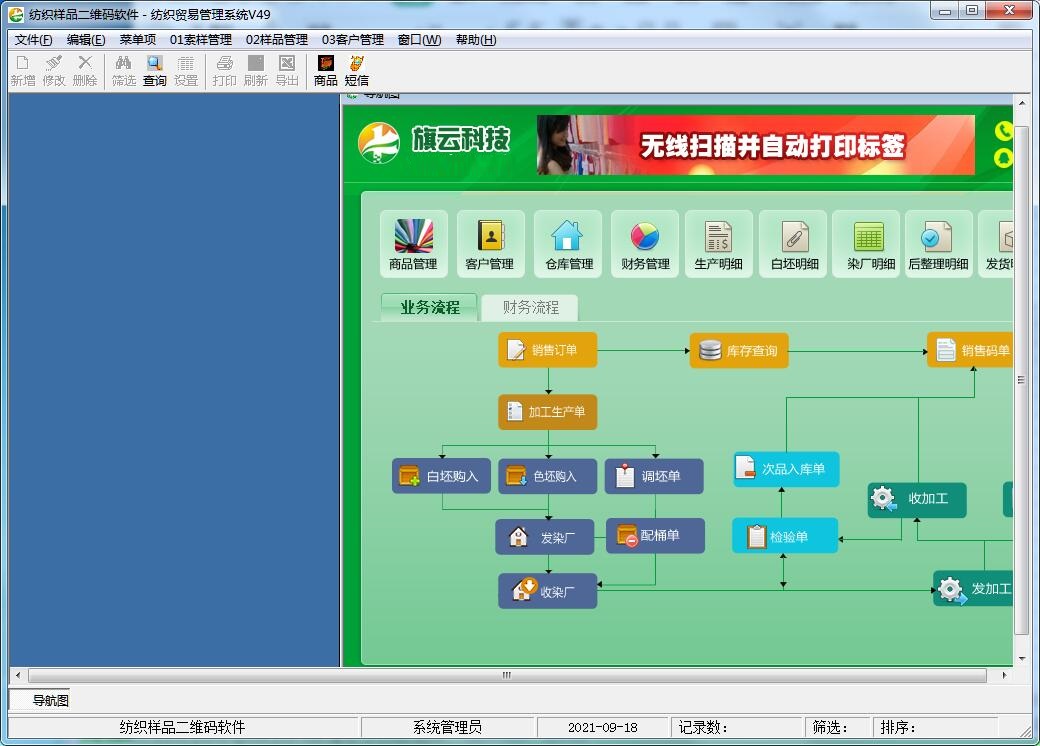Open the 01索样管理 menu
This screenshot has height=746, width=1040.
pos(201,40)
